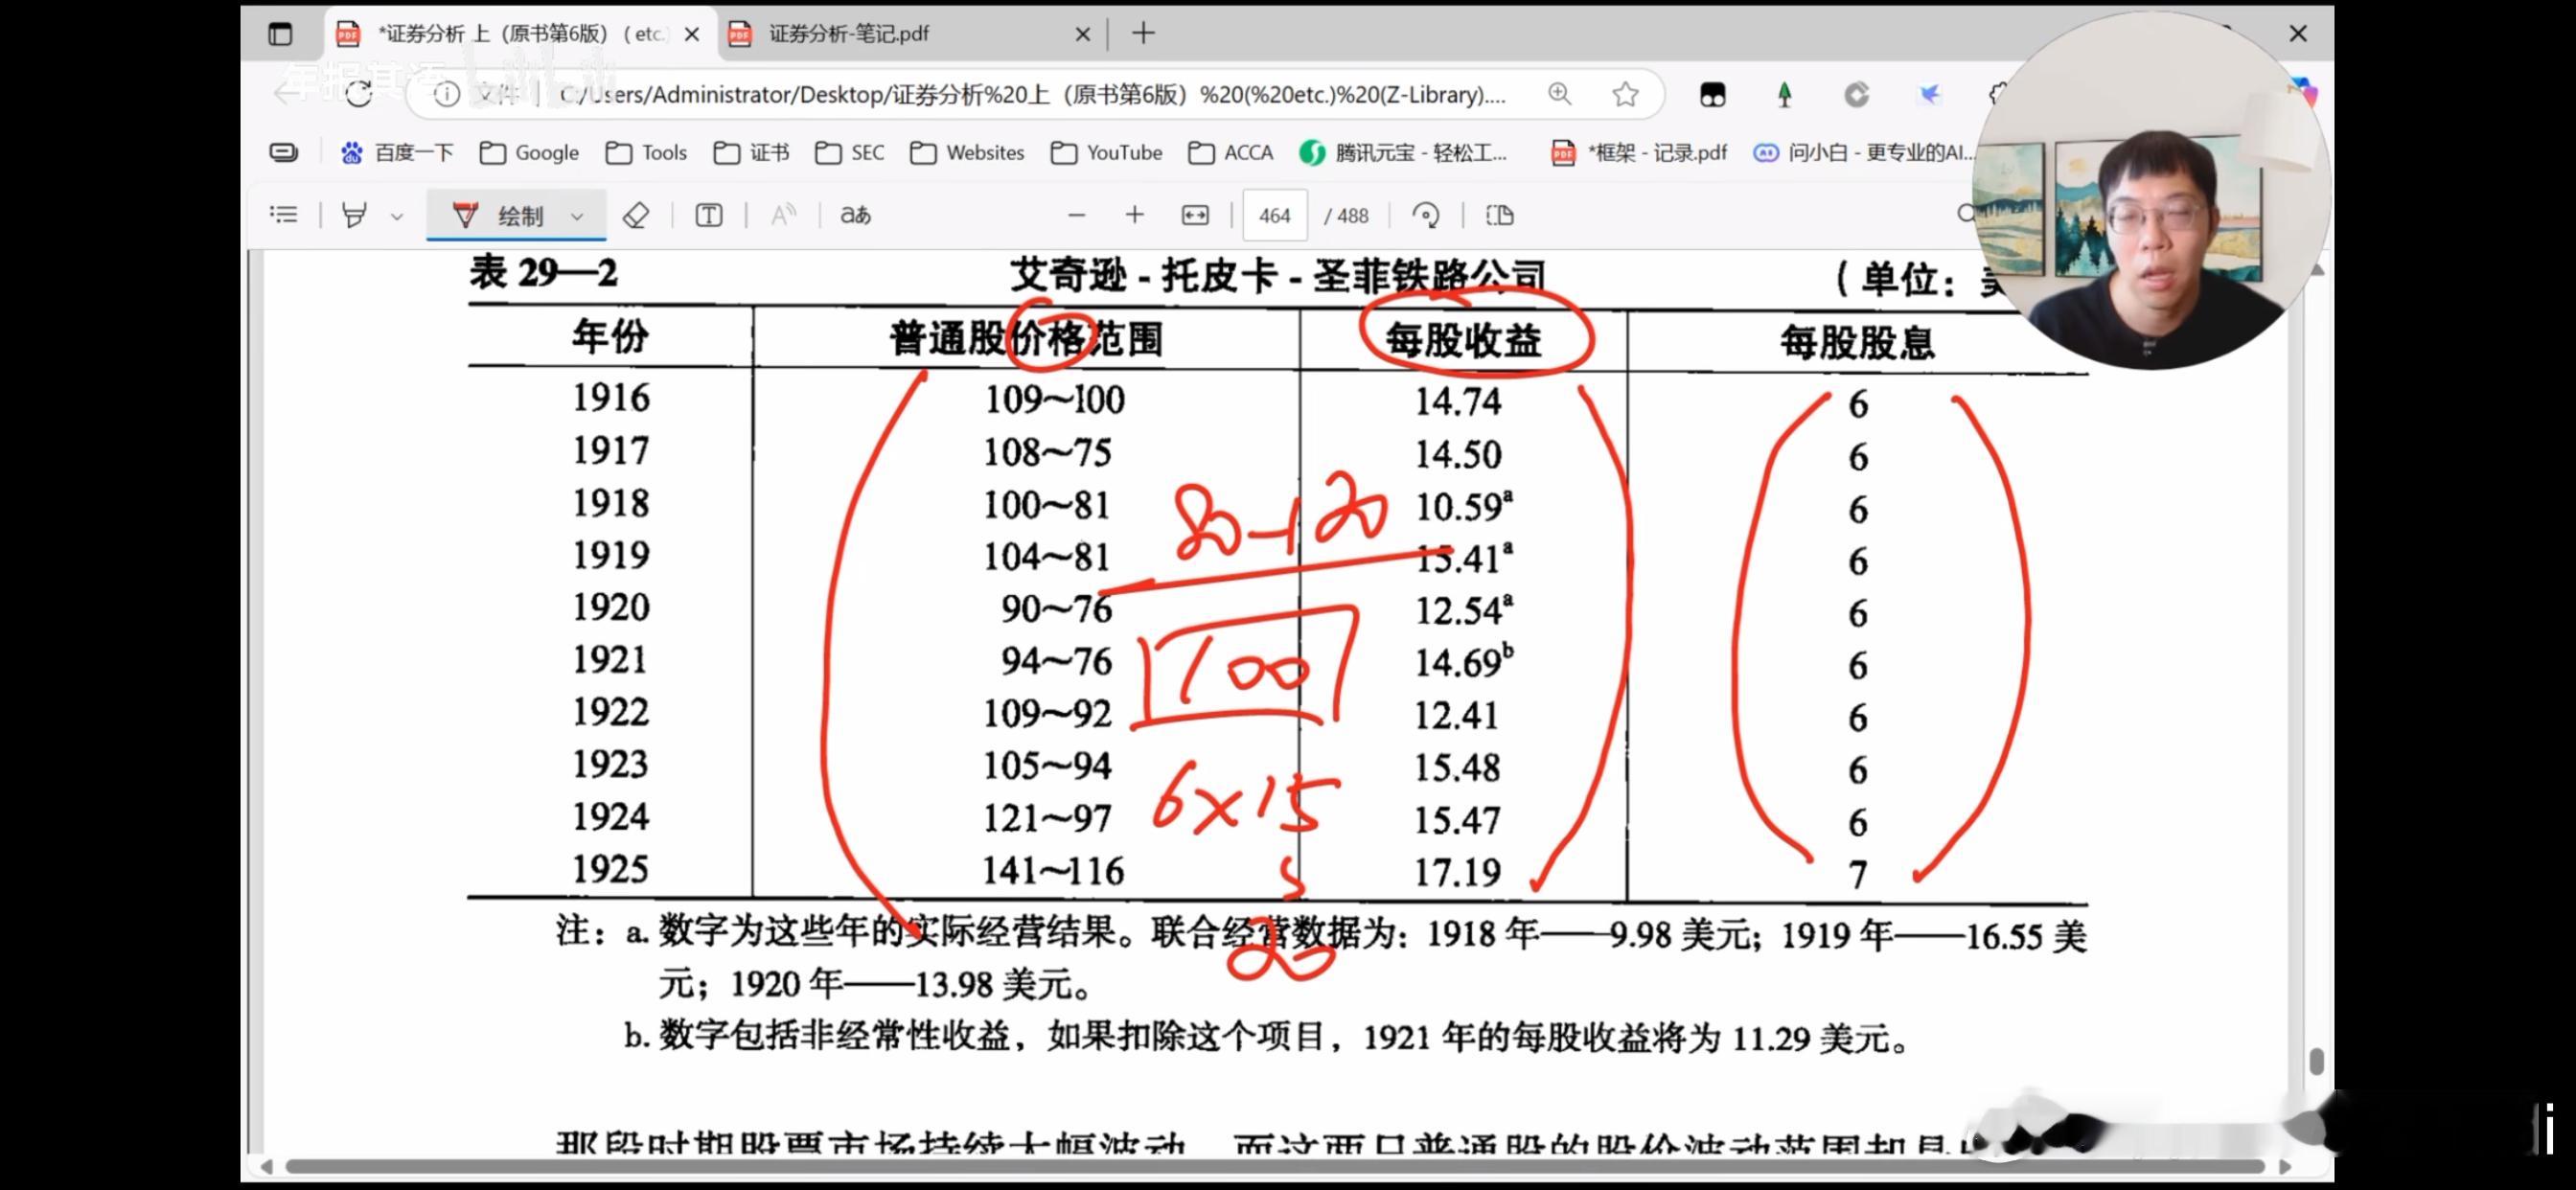Activate the add text tool

[x=709, y=215]
